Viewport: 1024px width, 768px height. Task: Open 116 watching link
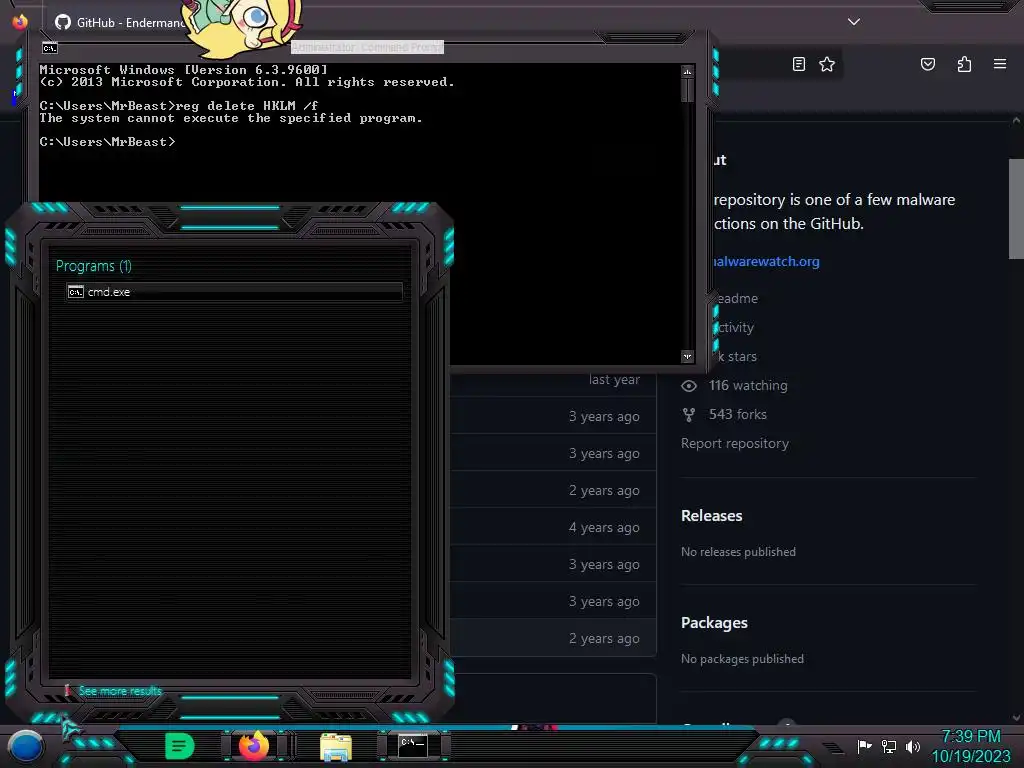pyautogui.click(x=748, y=385)
